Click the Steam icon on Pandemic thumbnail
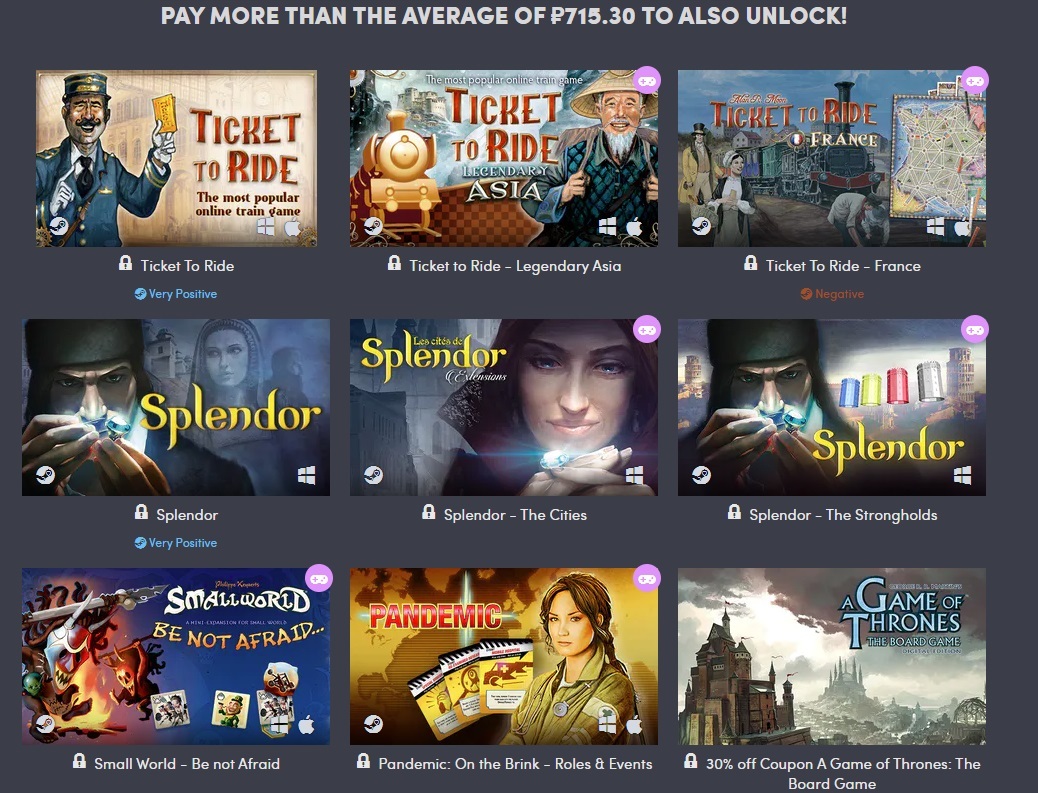The height and width of the screenshot is (793, 1038). pos(373,723)
